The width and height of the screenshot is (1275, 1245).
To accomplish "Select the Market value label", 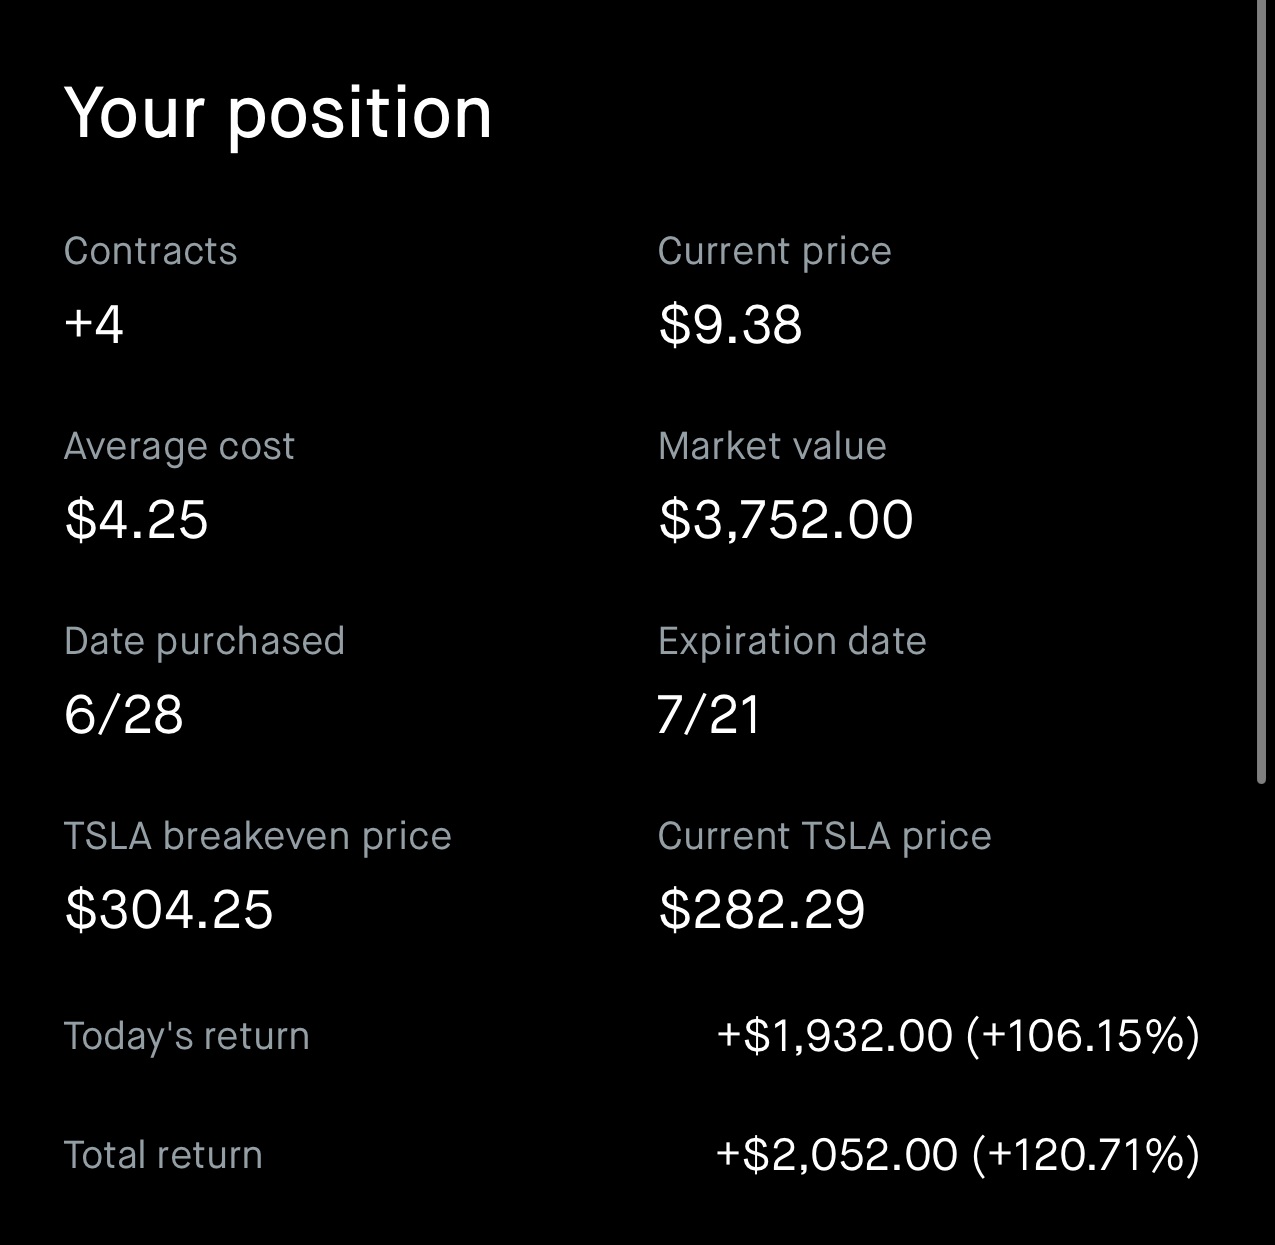I will [x=772, y=446].
